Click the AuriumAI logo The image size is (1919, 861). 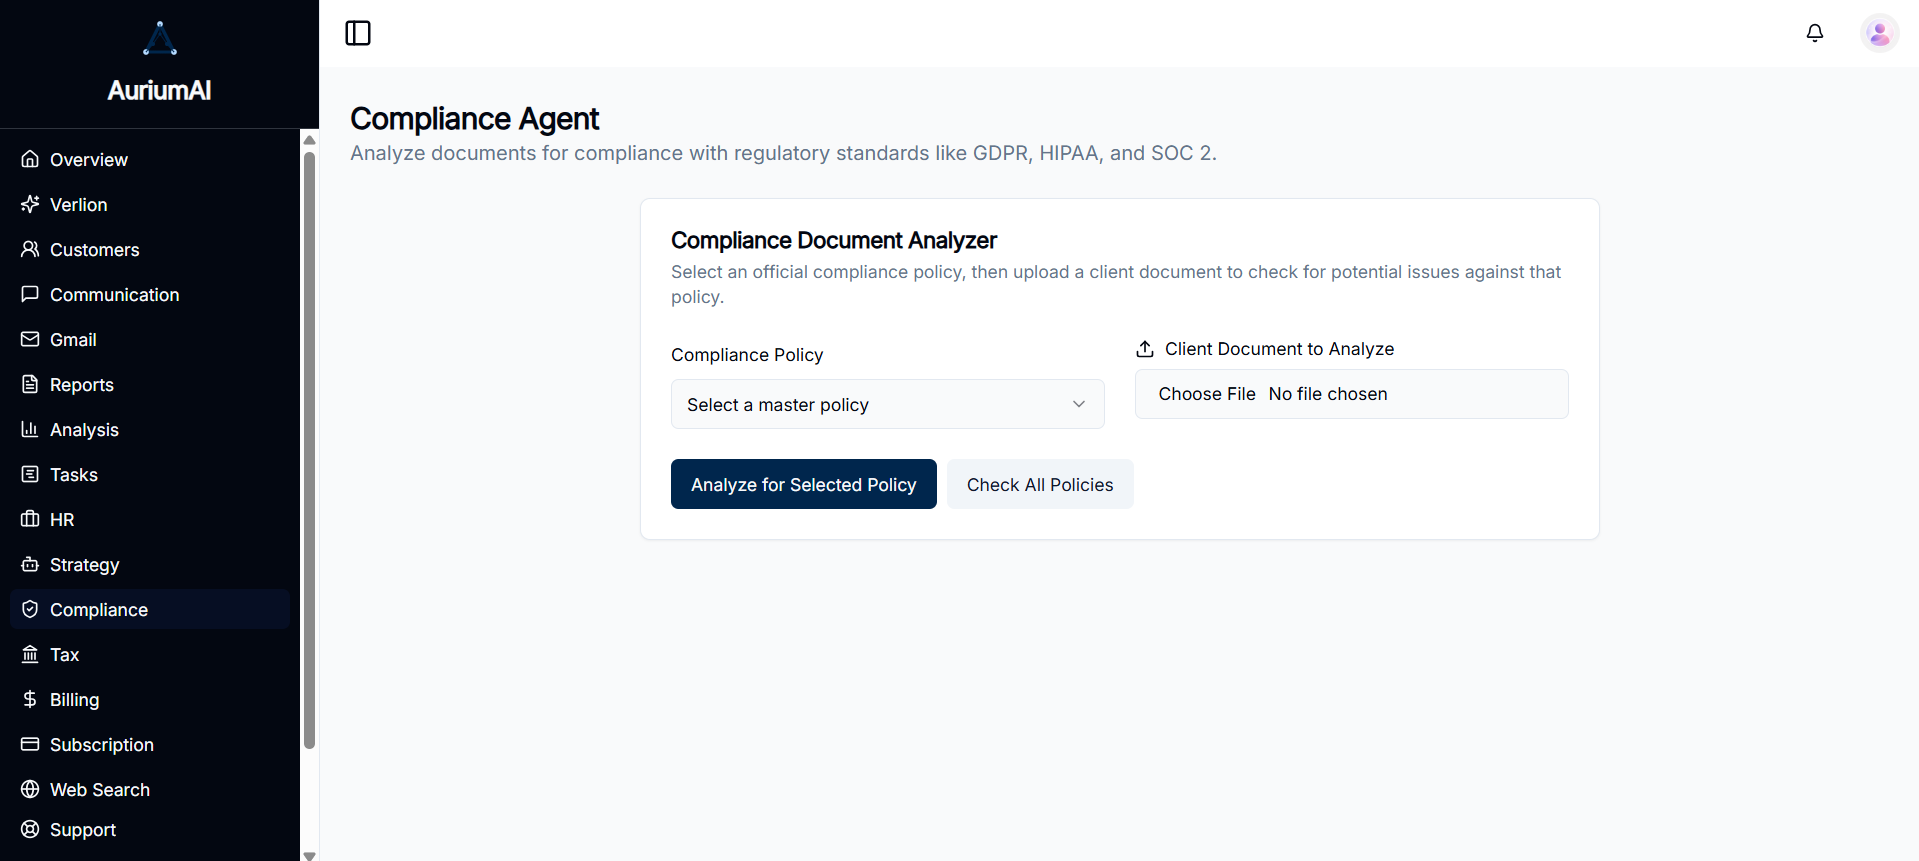(159, 38)
